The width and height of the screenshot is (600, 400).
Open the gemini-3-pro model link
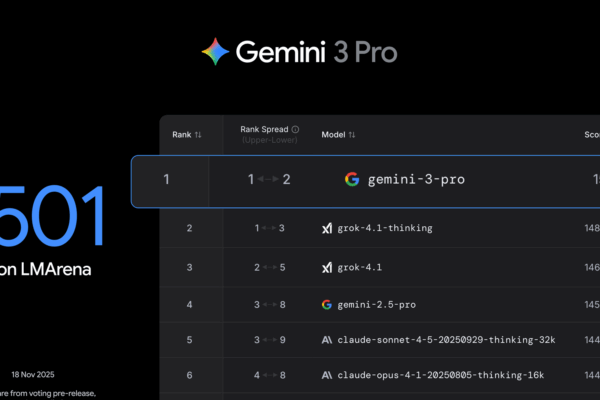417,180
